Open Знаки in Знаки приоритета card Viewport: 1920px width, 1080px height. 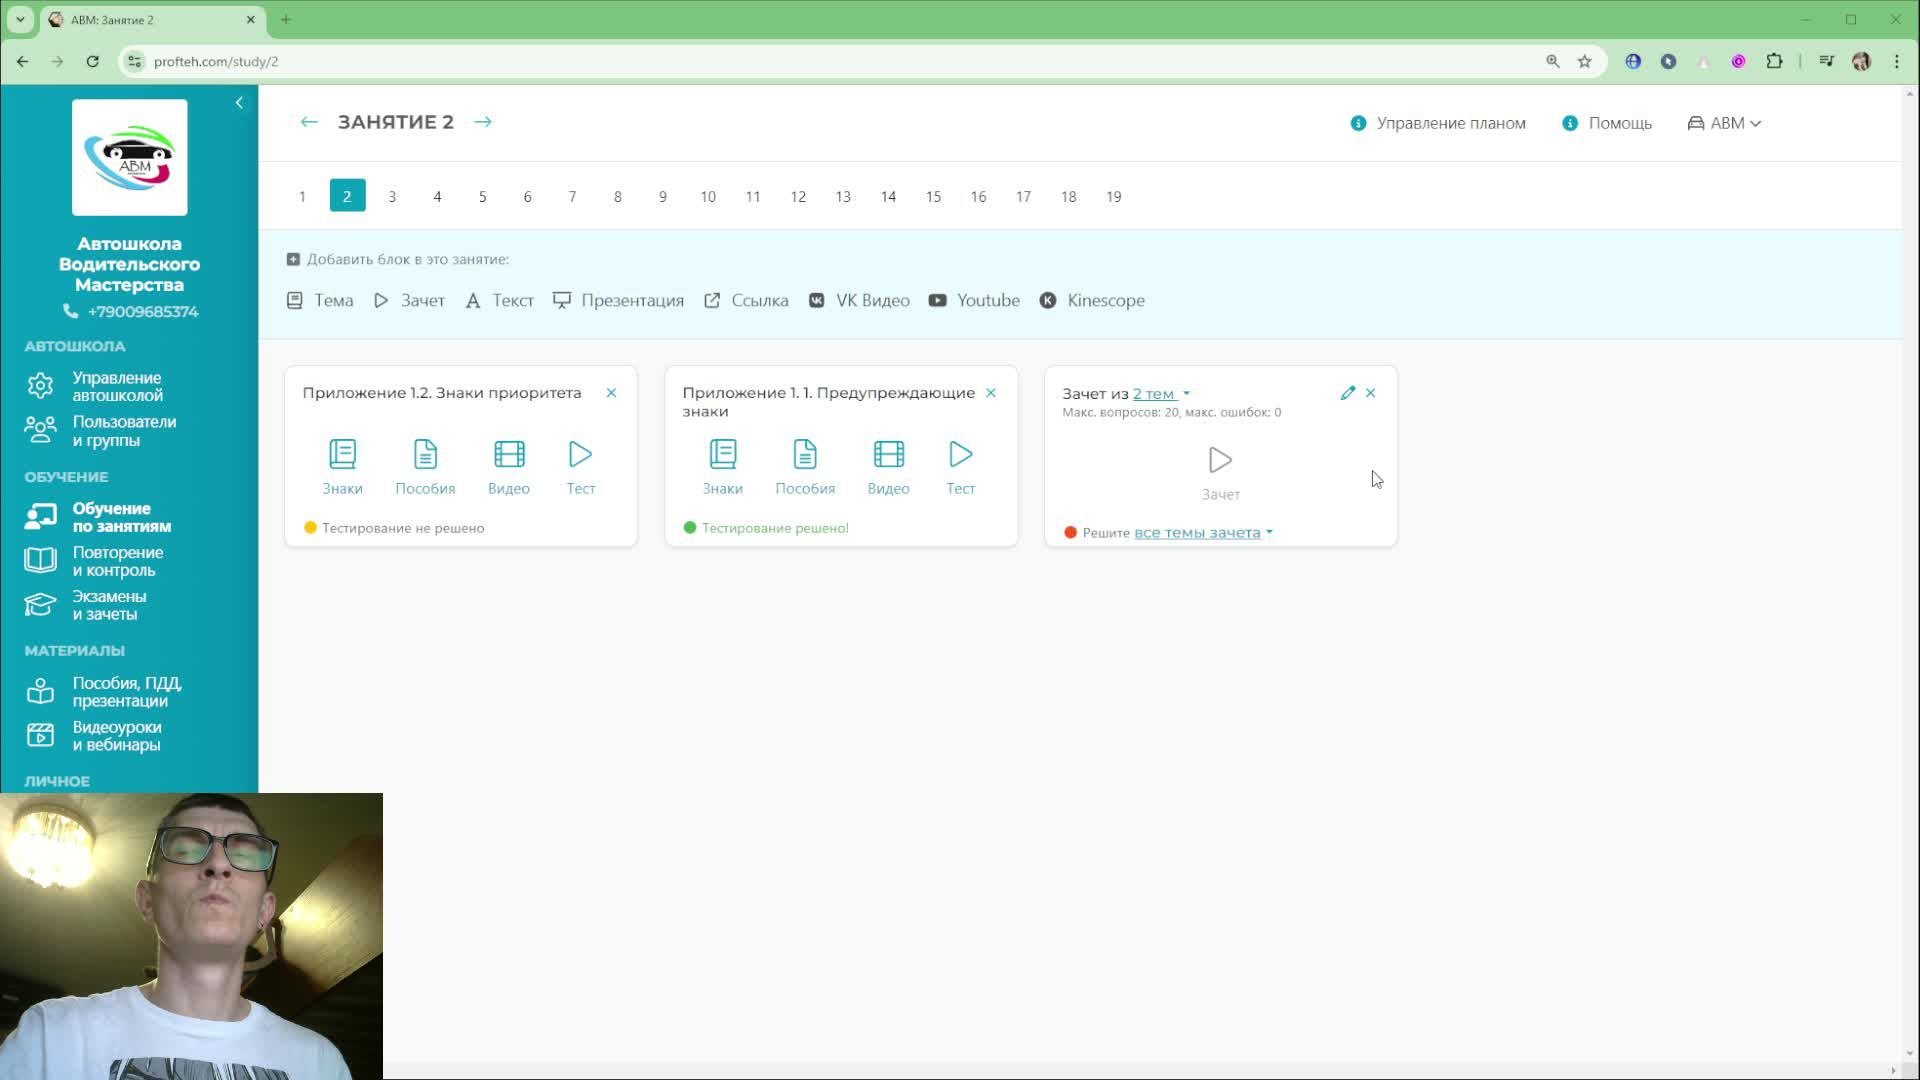(x=342, y=466)
